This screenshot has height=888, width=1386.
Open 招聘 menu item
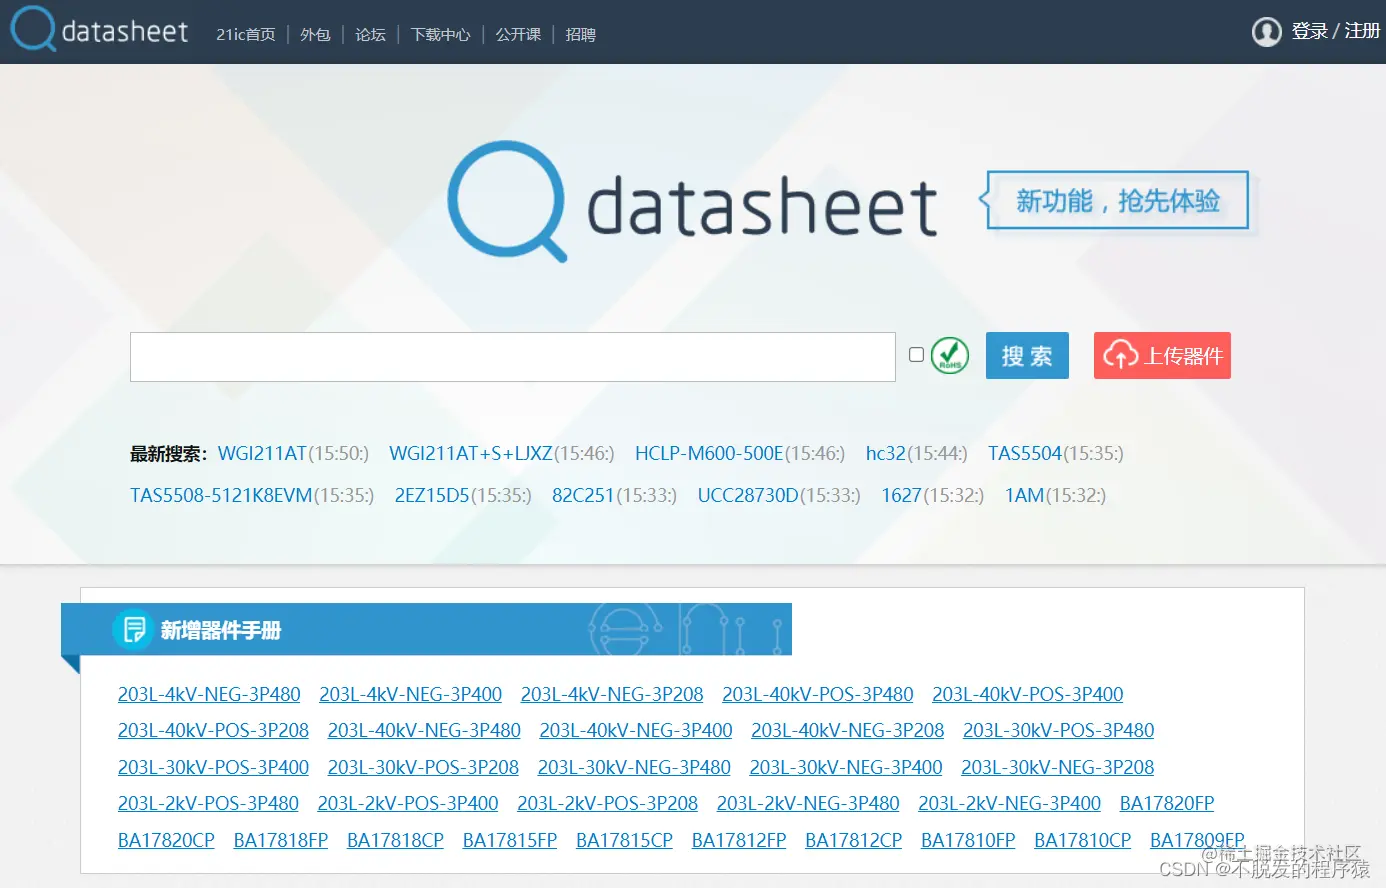581,34
